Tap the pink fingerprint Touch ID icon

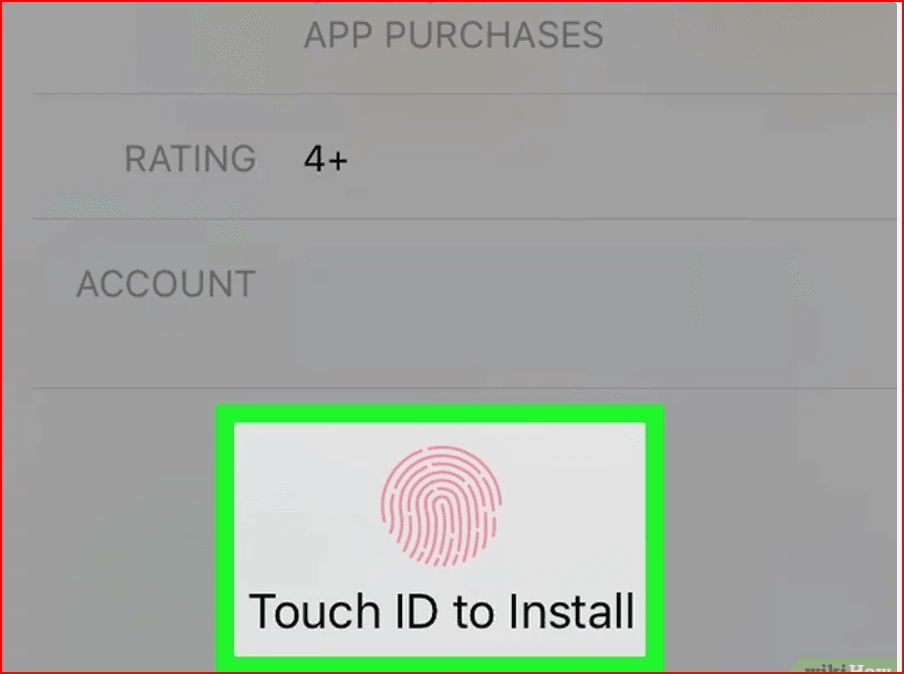click(x=440, y=505)
